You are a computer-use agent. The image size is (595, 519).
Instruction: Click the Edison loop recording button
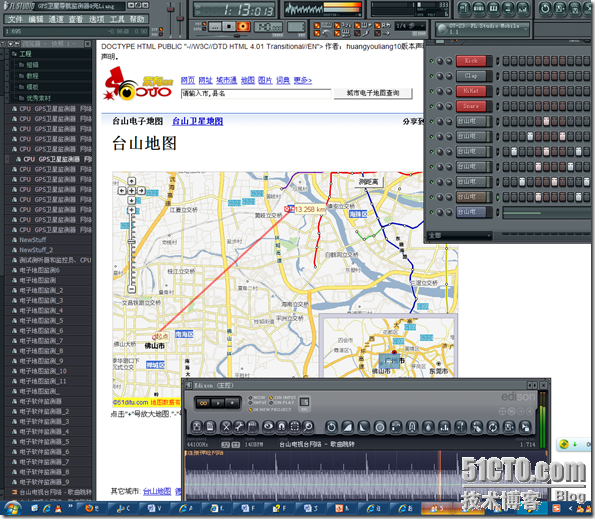(x=203, y=403)
